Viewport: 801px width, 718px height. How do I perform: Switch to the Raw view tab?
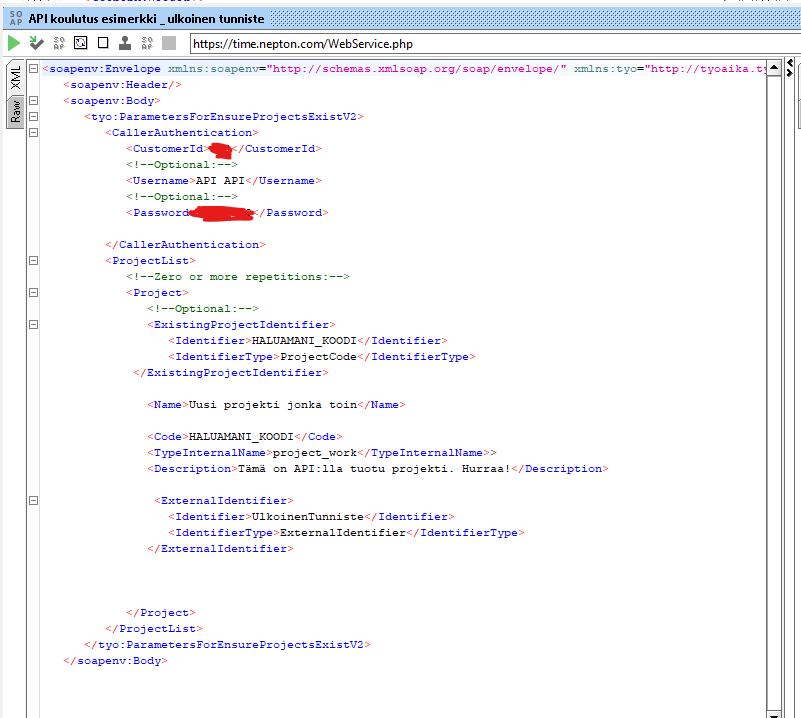(x=15, y=112)
